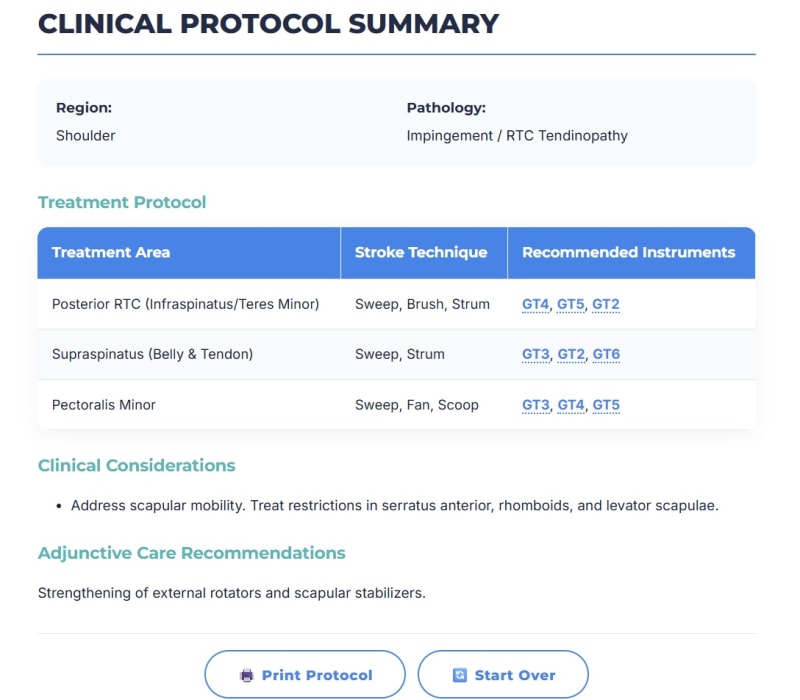Open GT5 link in Pectoralis Minor row
Viewport: 800px width, 700px height.
(x=606, y=405)
